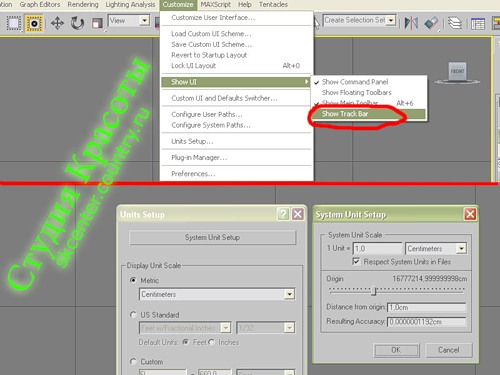
Task: Choose Customize User Interface...
Action: point(237,18)
